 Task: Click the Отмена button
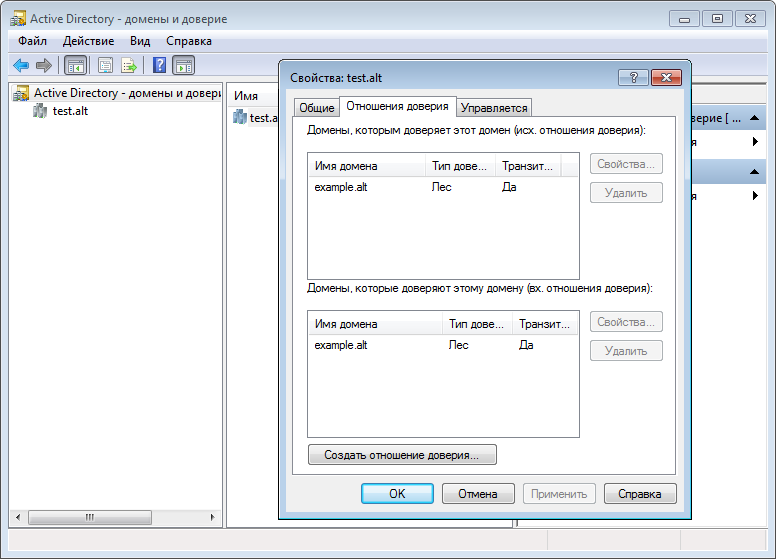coord(478,494)
